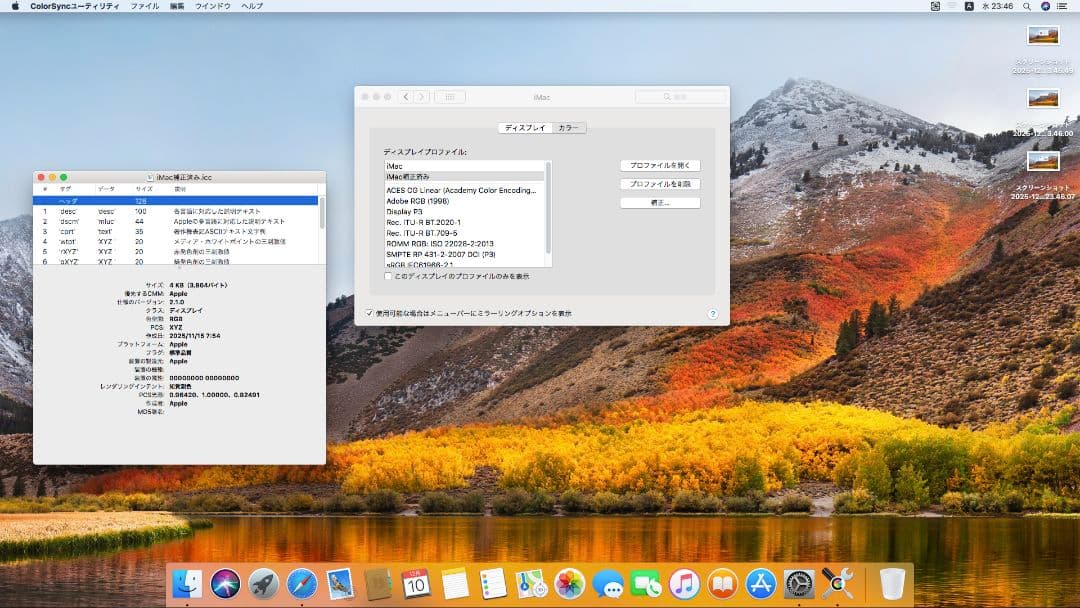Enable showing only this display's profiles
The image size is (1080, 608).
[389, 276]
